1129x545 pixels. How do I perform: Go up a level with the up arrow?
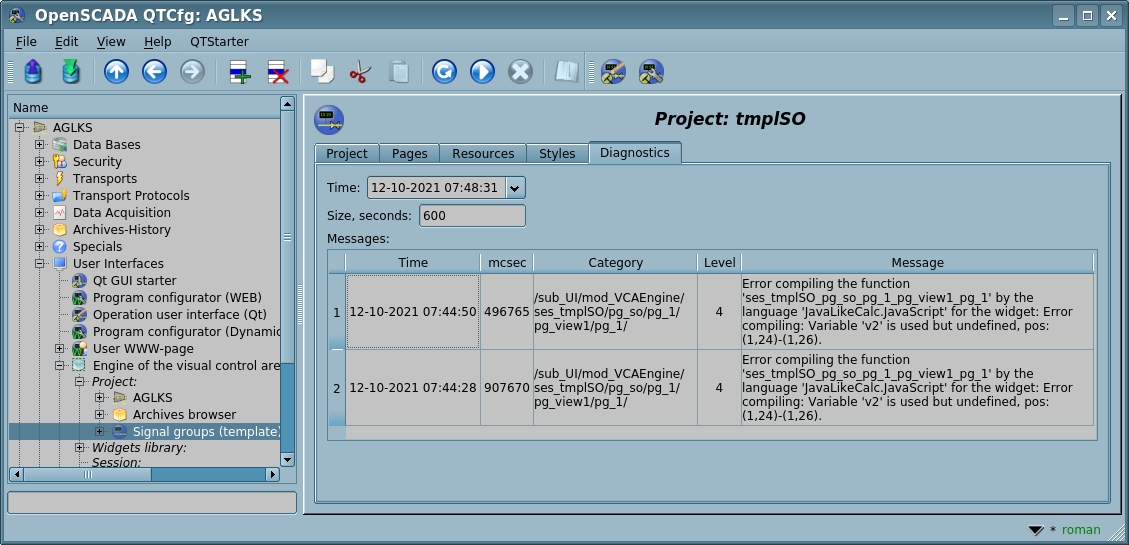coord(117,72)
